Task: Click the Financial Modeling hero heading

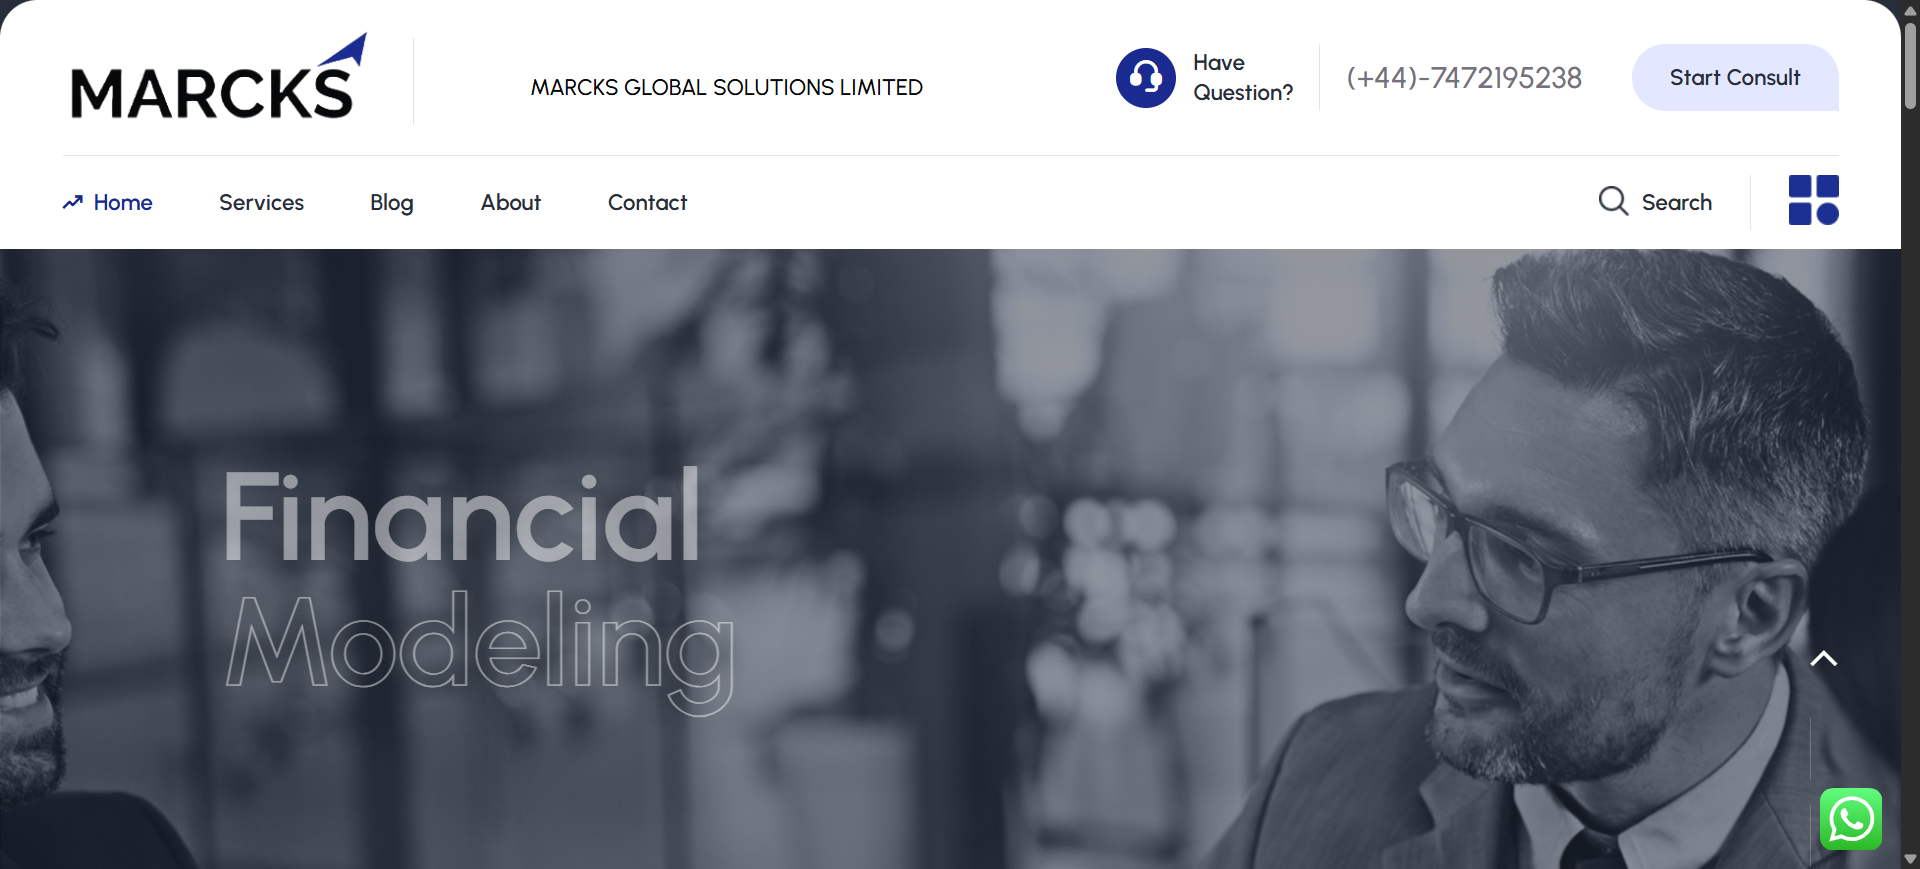Action: coord(478,589)
